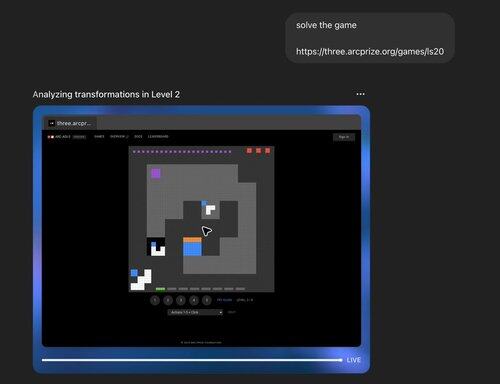Select action button 1
Viewport: 500px width, 384px height.
[155, 300]
